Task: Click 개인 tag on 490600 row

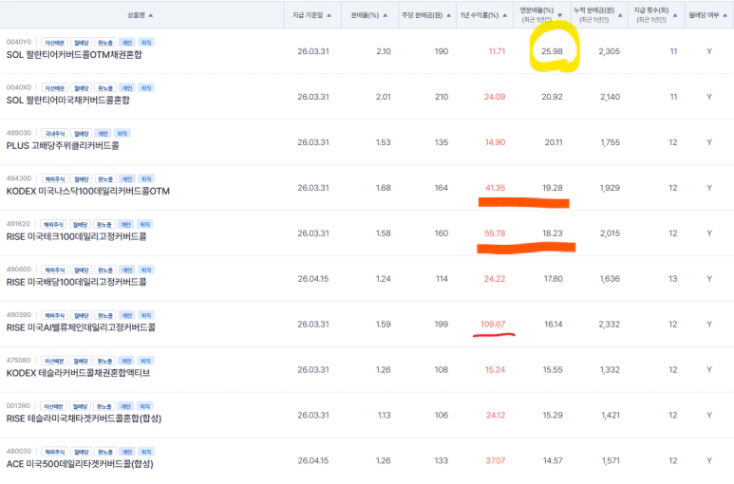Action: (x=127, y=270)
